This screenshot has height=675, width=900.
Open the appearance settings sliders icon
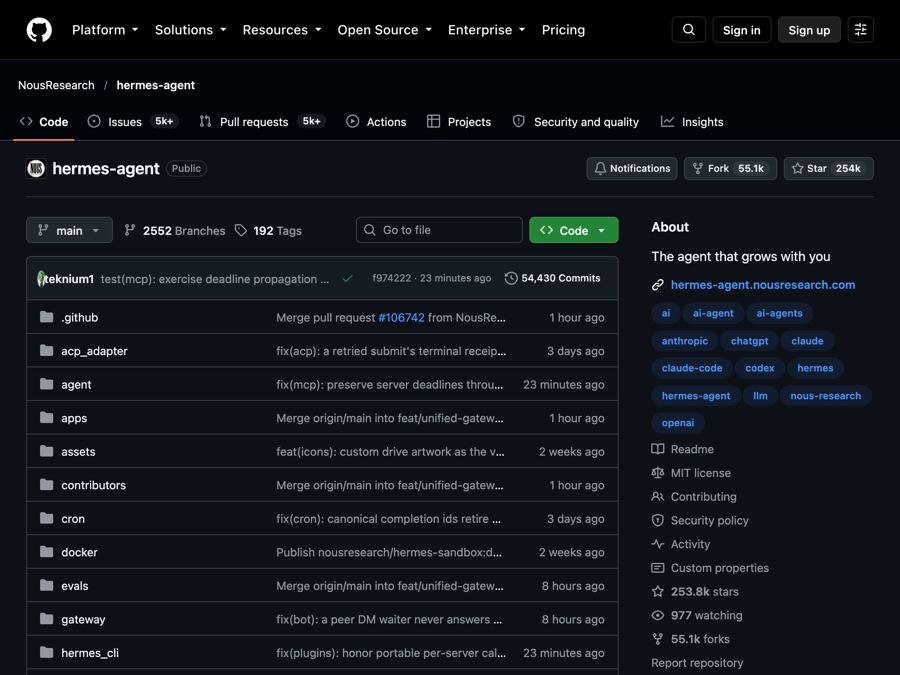pyautogui.click(x=860, y=30)
